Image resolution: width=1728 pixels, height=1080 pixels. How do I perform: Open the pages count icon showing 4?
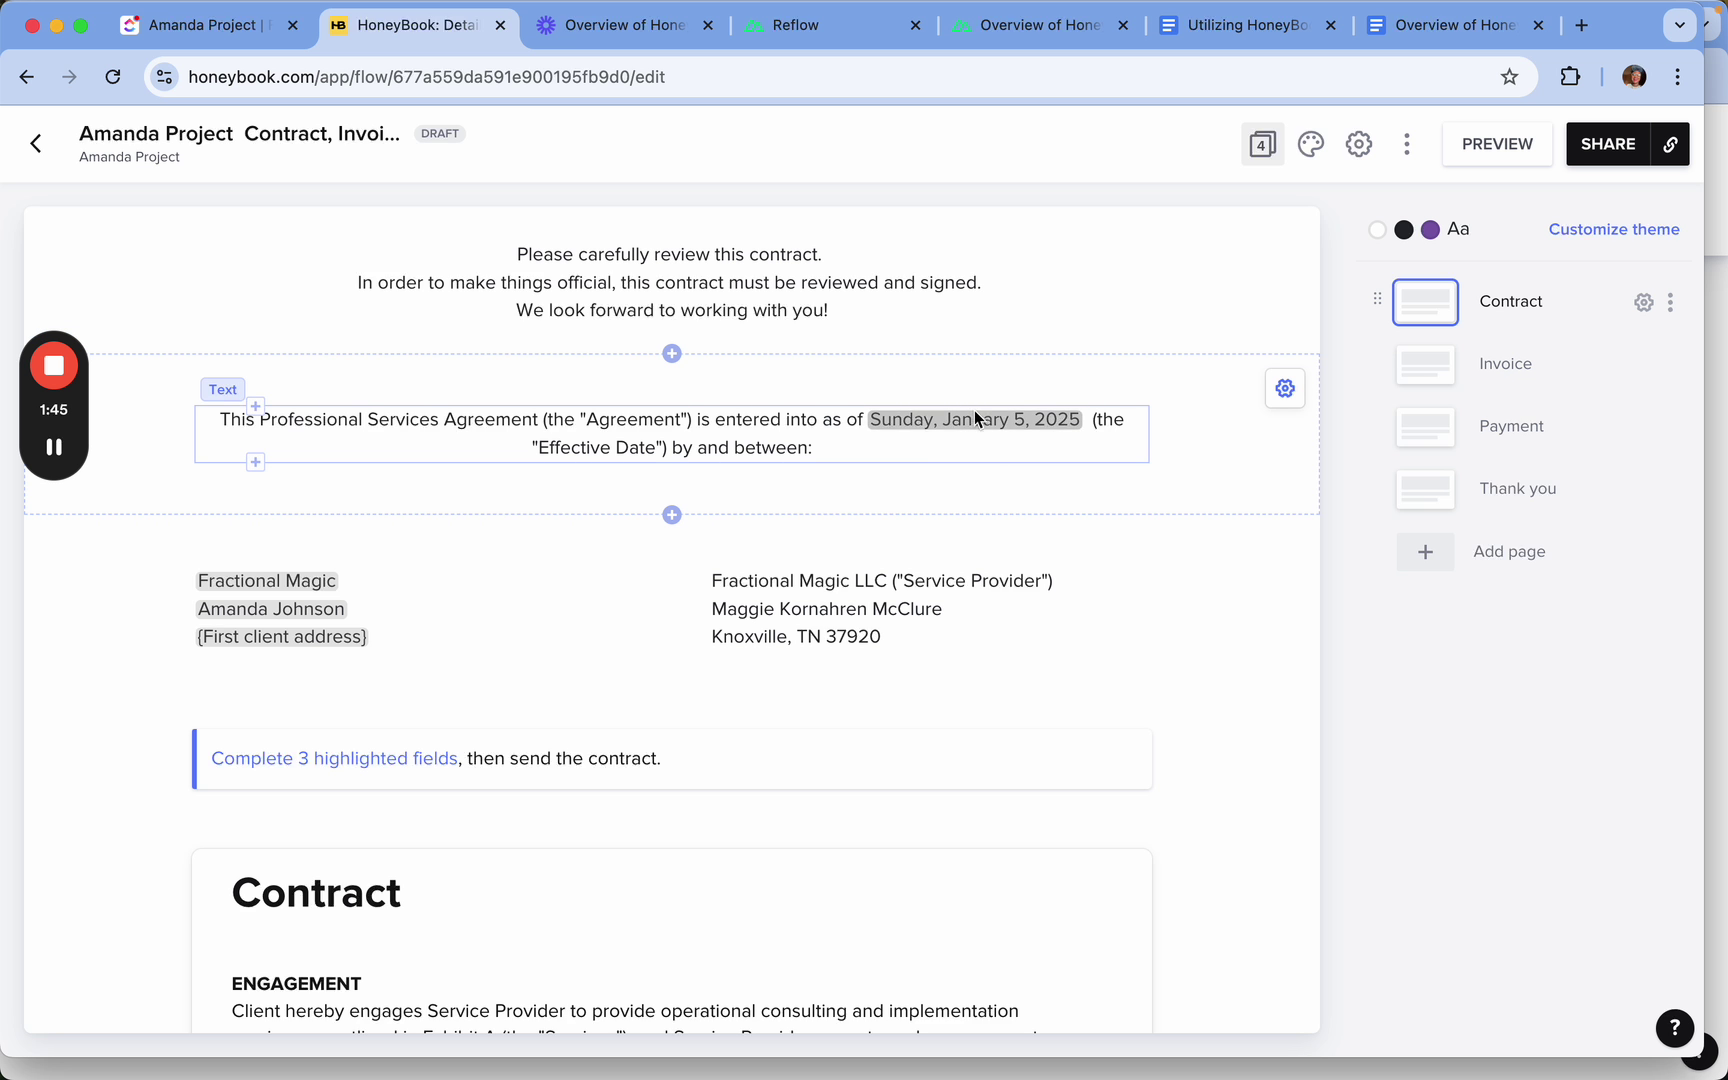point(1262,144)
